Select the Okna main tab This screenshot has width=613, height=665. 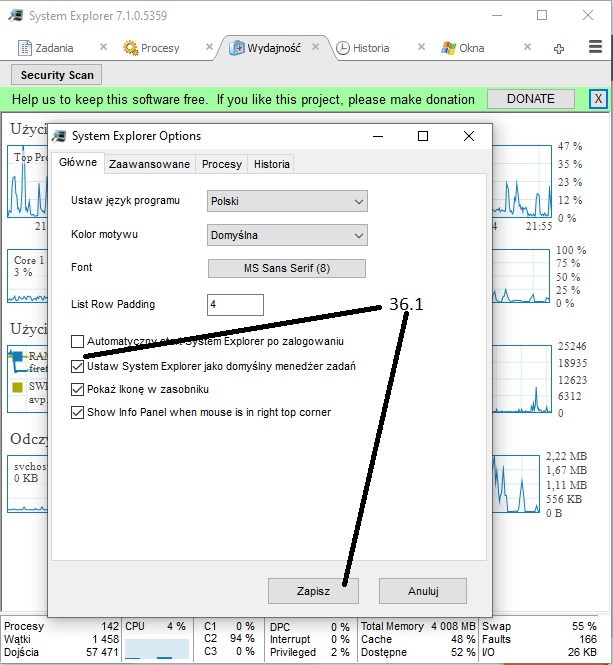[x=471, y=48]
